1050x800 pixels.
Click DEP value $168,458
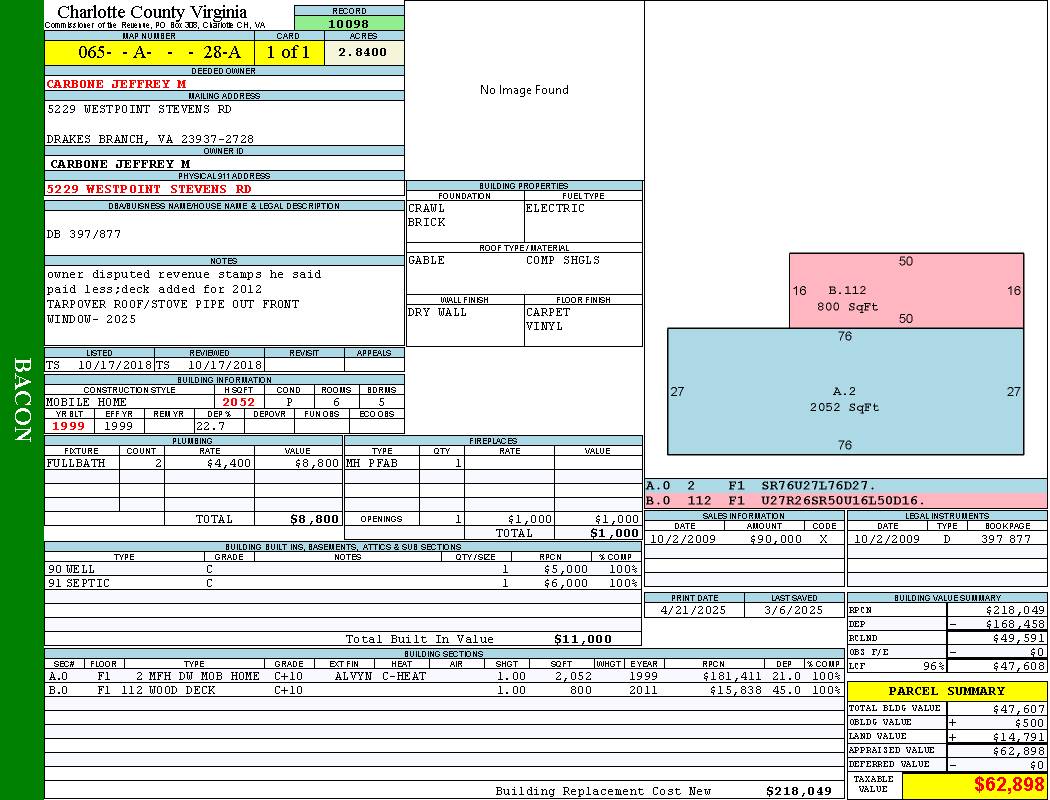point(1015,624)
